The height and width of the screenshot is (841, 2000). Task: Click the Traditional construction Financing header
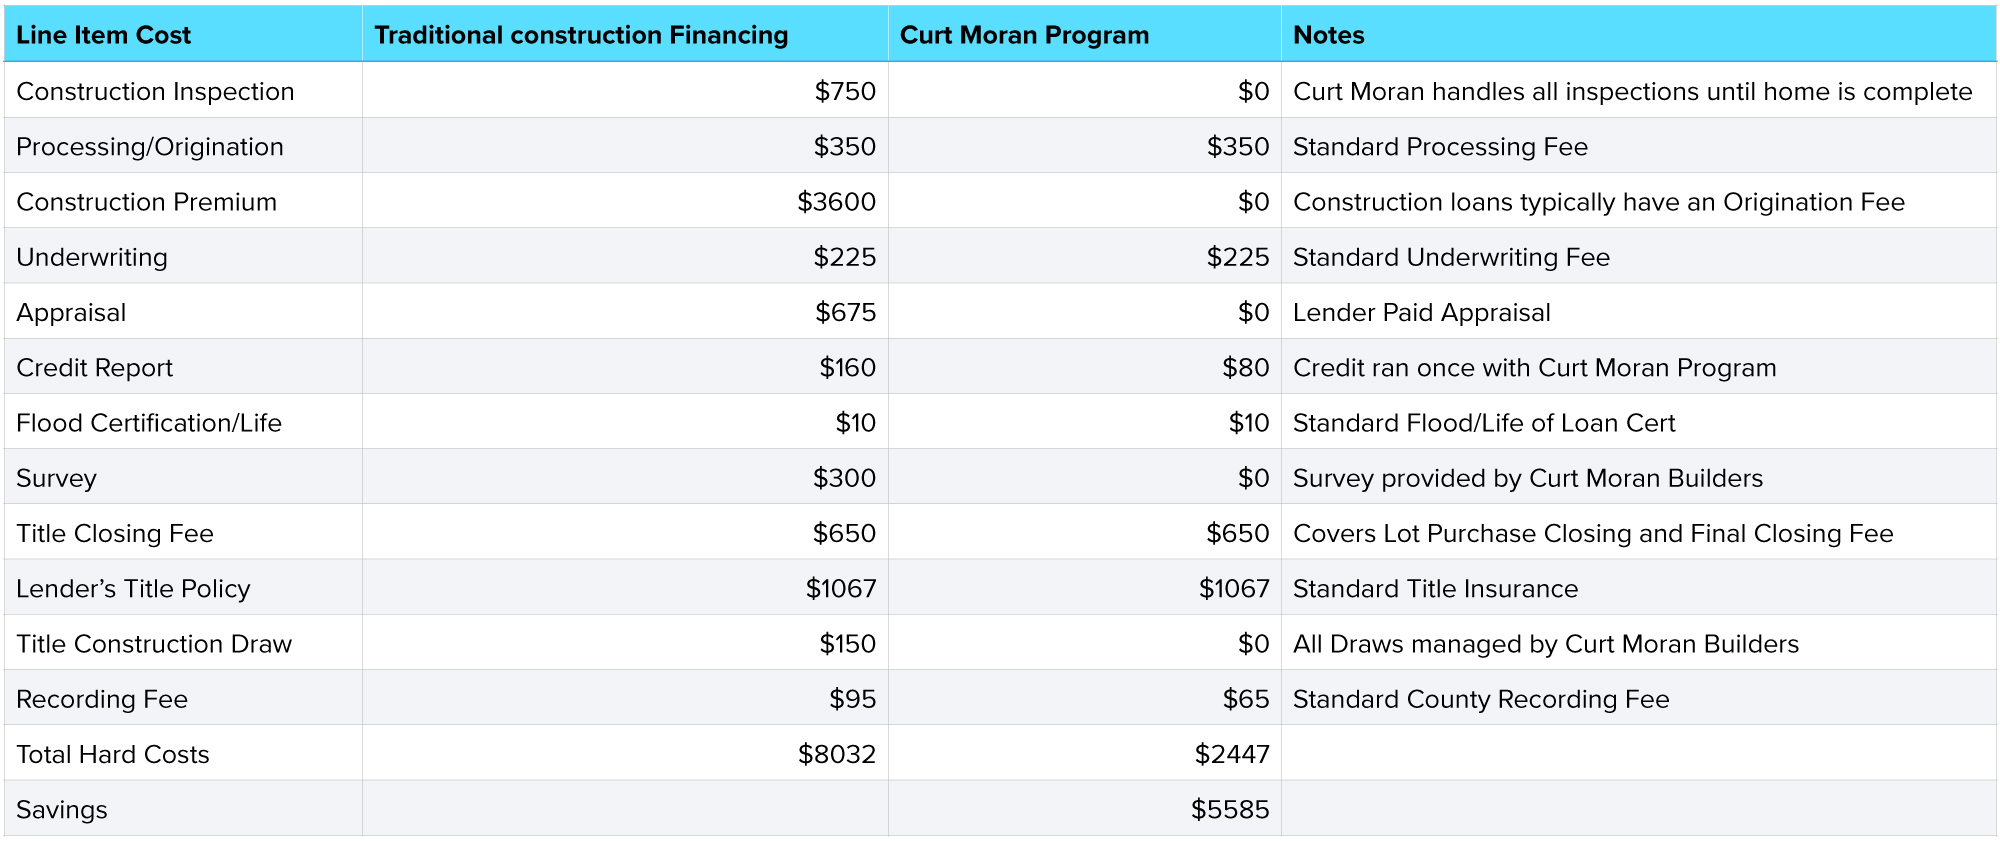click(581, 35)
